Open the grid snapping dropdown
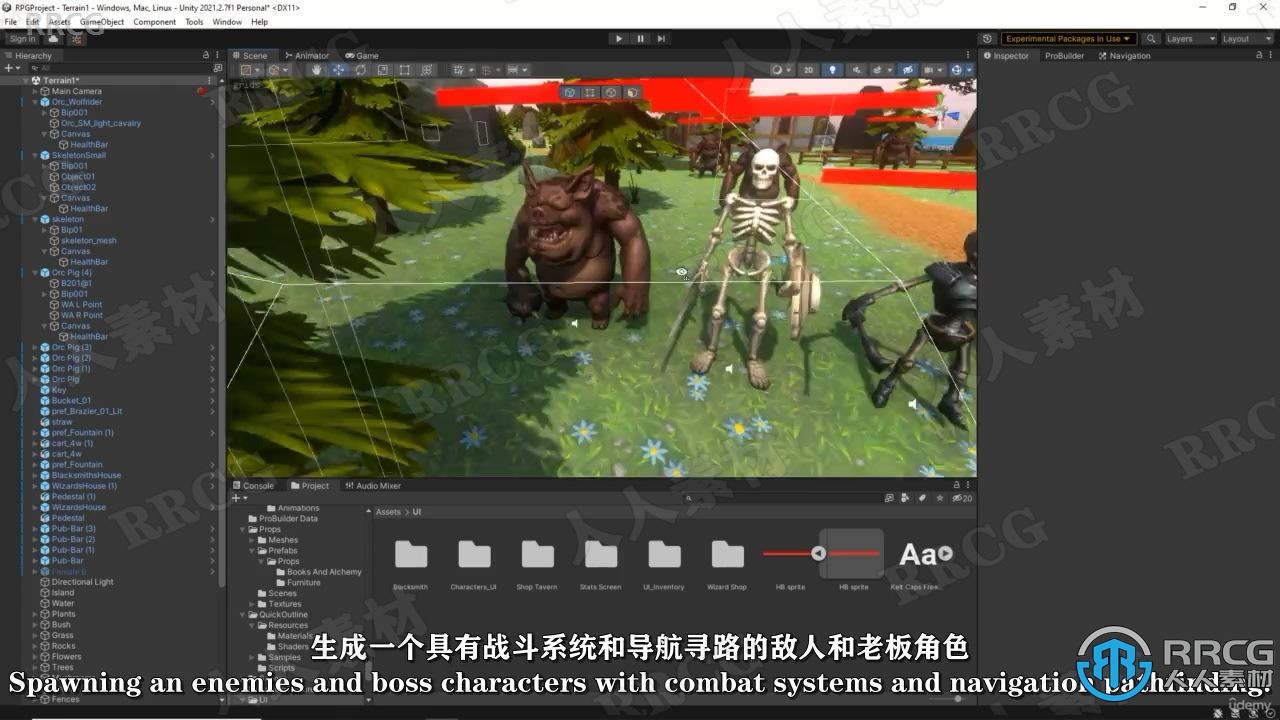The width and height of the screenshot is (1280, 720). [462, 70]
